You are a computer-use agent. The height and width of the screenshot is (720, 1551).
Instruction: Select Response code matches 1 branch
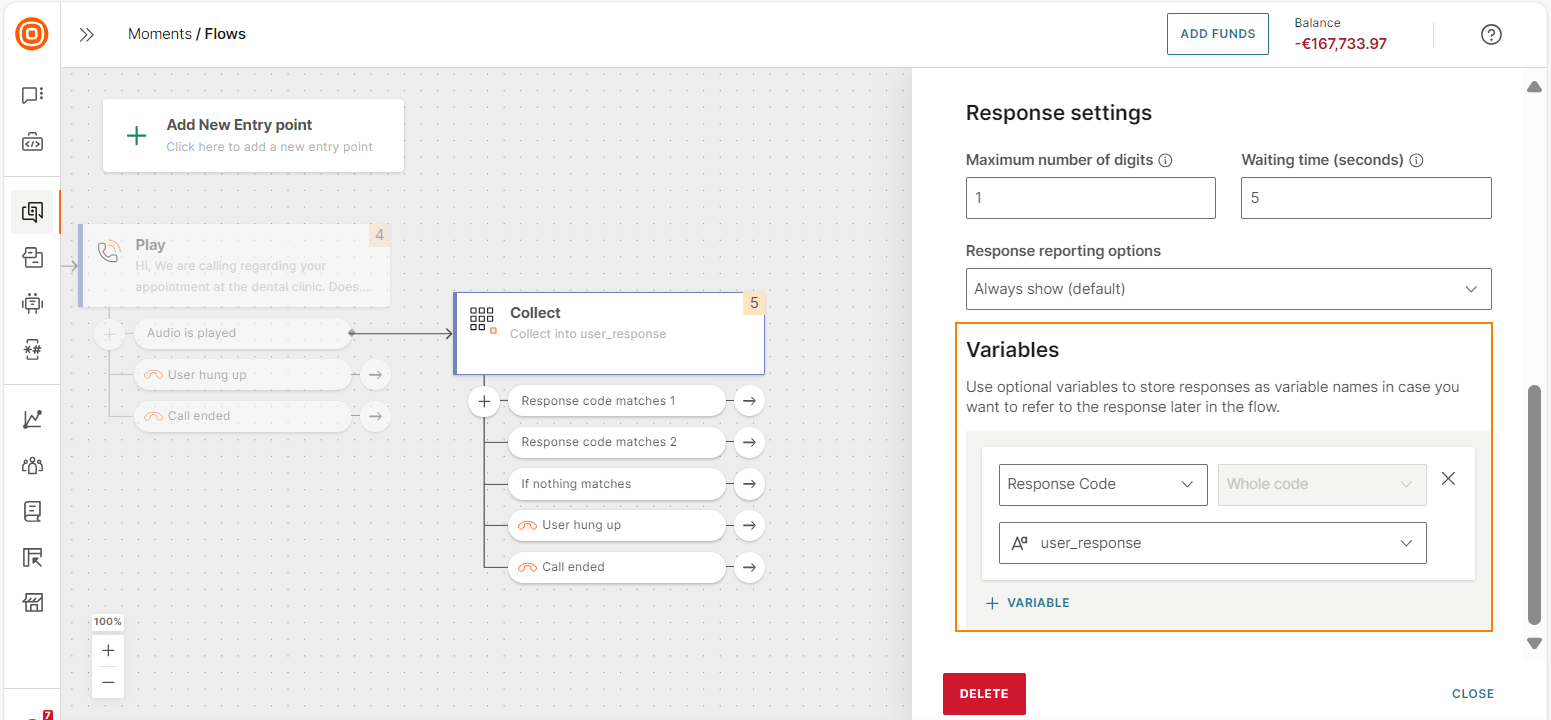tap(616, 402)
